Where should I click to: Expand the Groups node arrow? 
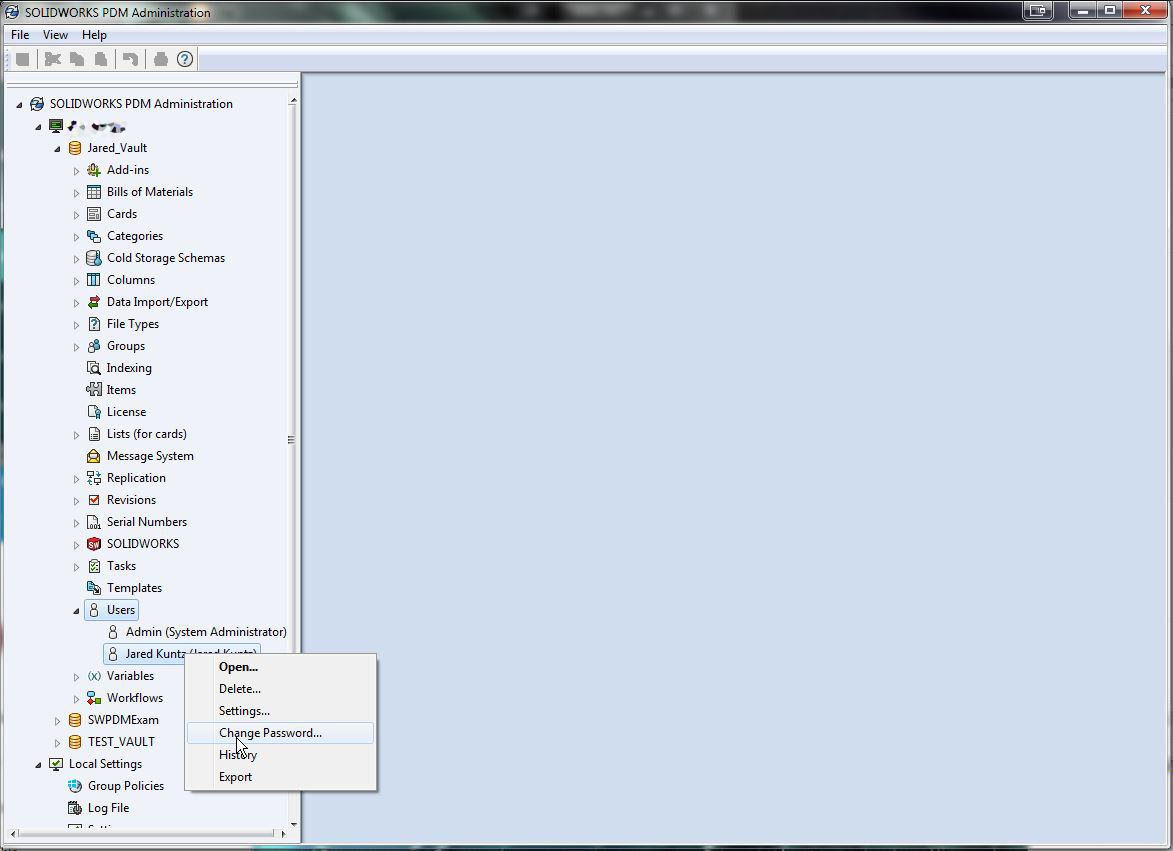click(x=76, y=347)
